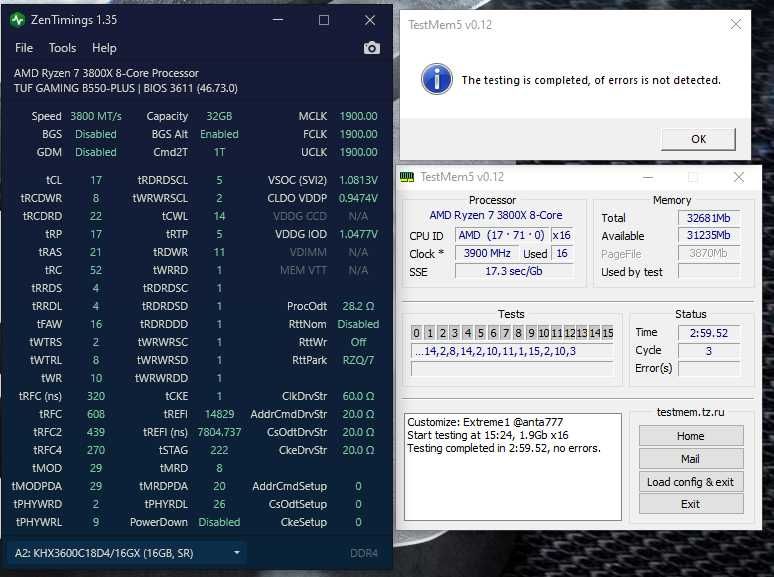Click the empty Used by test field

click(709, 271)
